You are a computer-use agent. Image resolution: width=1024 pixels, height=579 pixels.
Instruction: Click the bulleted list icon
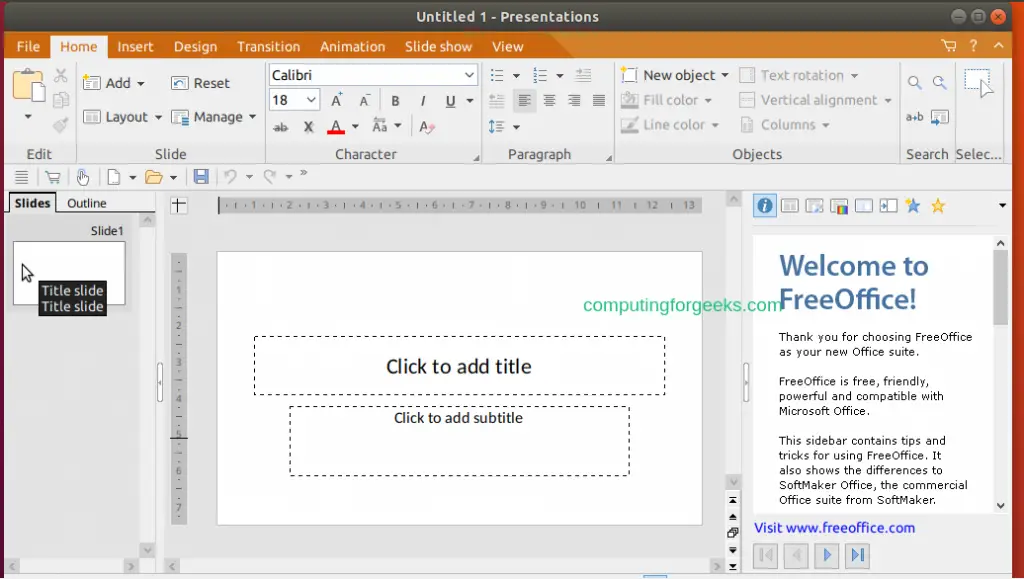497,76
